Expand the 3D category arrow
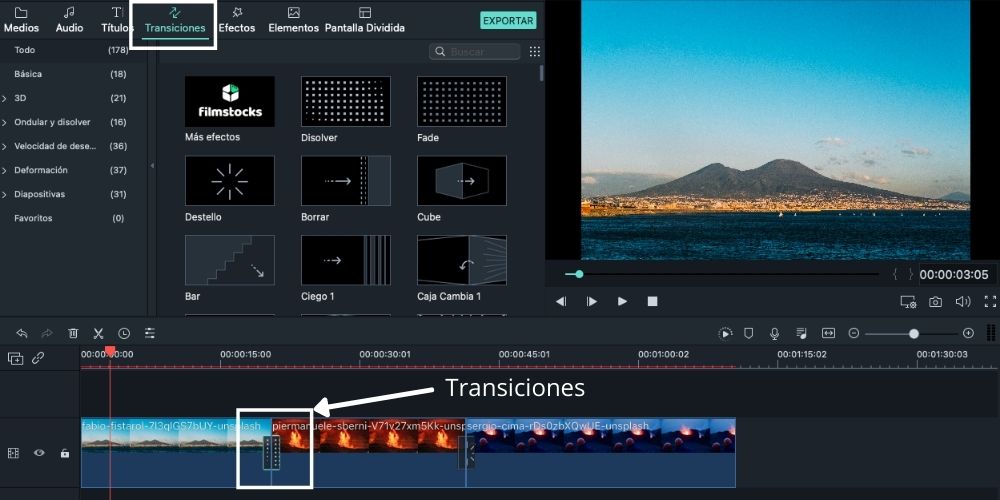This screenshot has width=1000, height=500. point(4,98)
